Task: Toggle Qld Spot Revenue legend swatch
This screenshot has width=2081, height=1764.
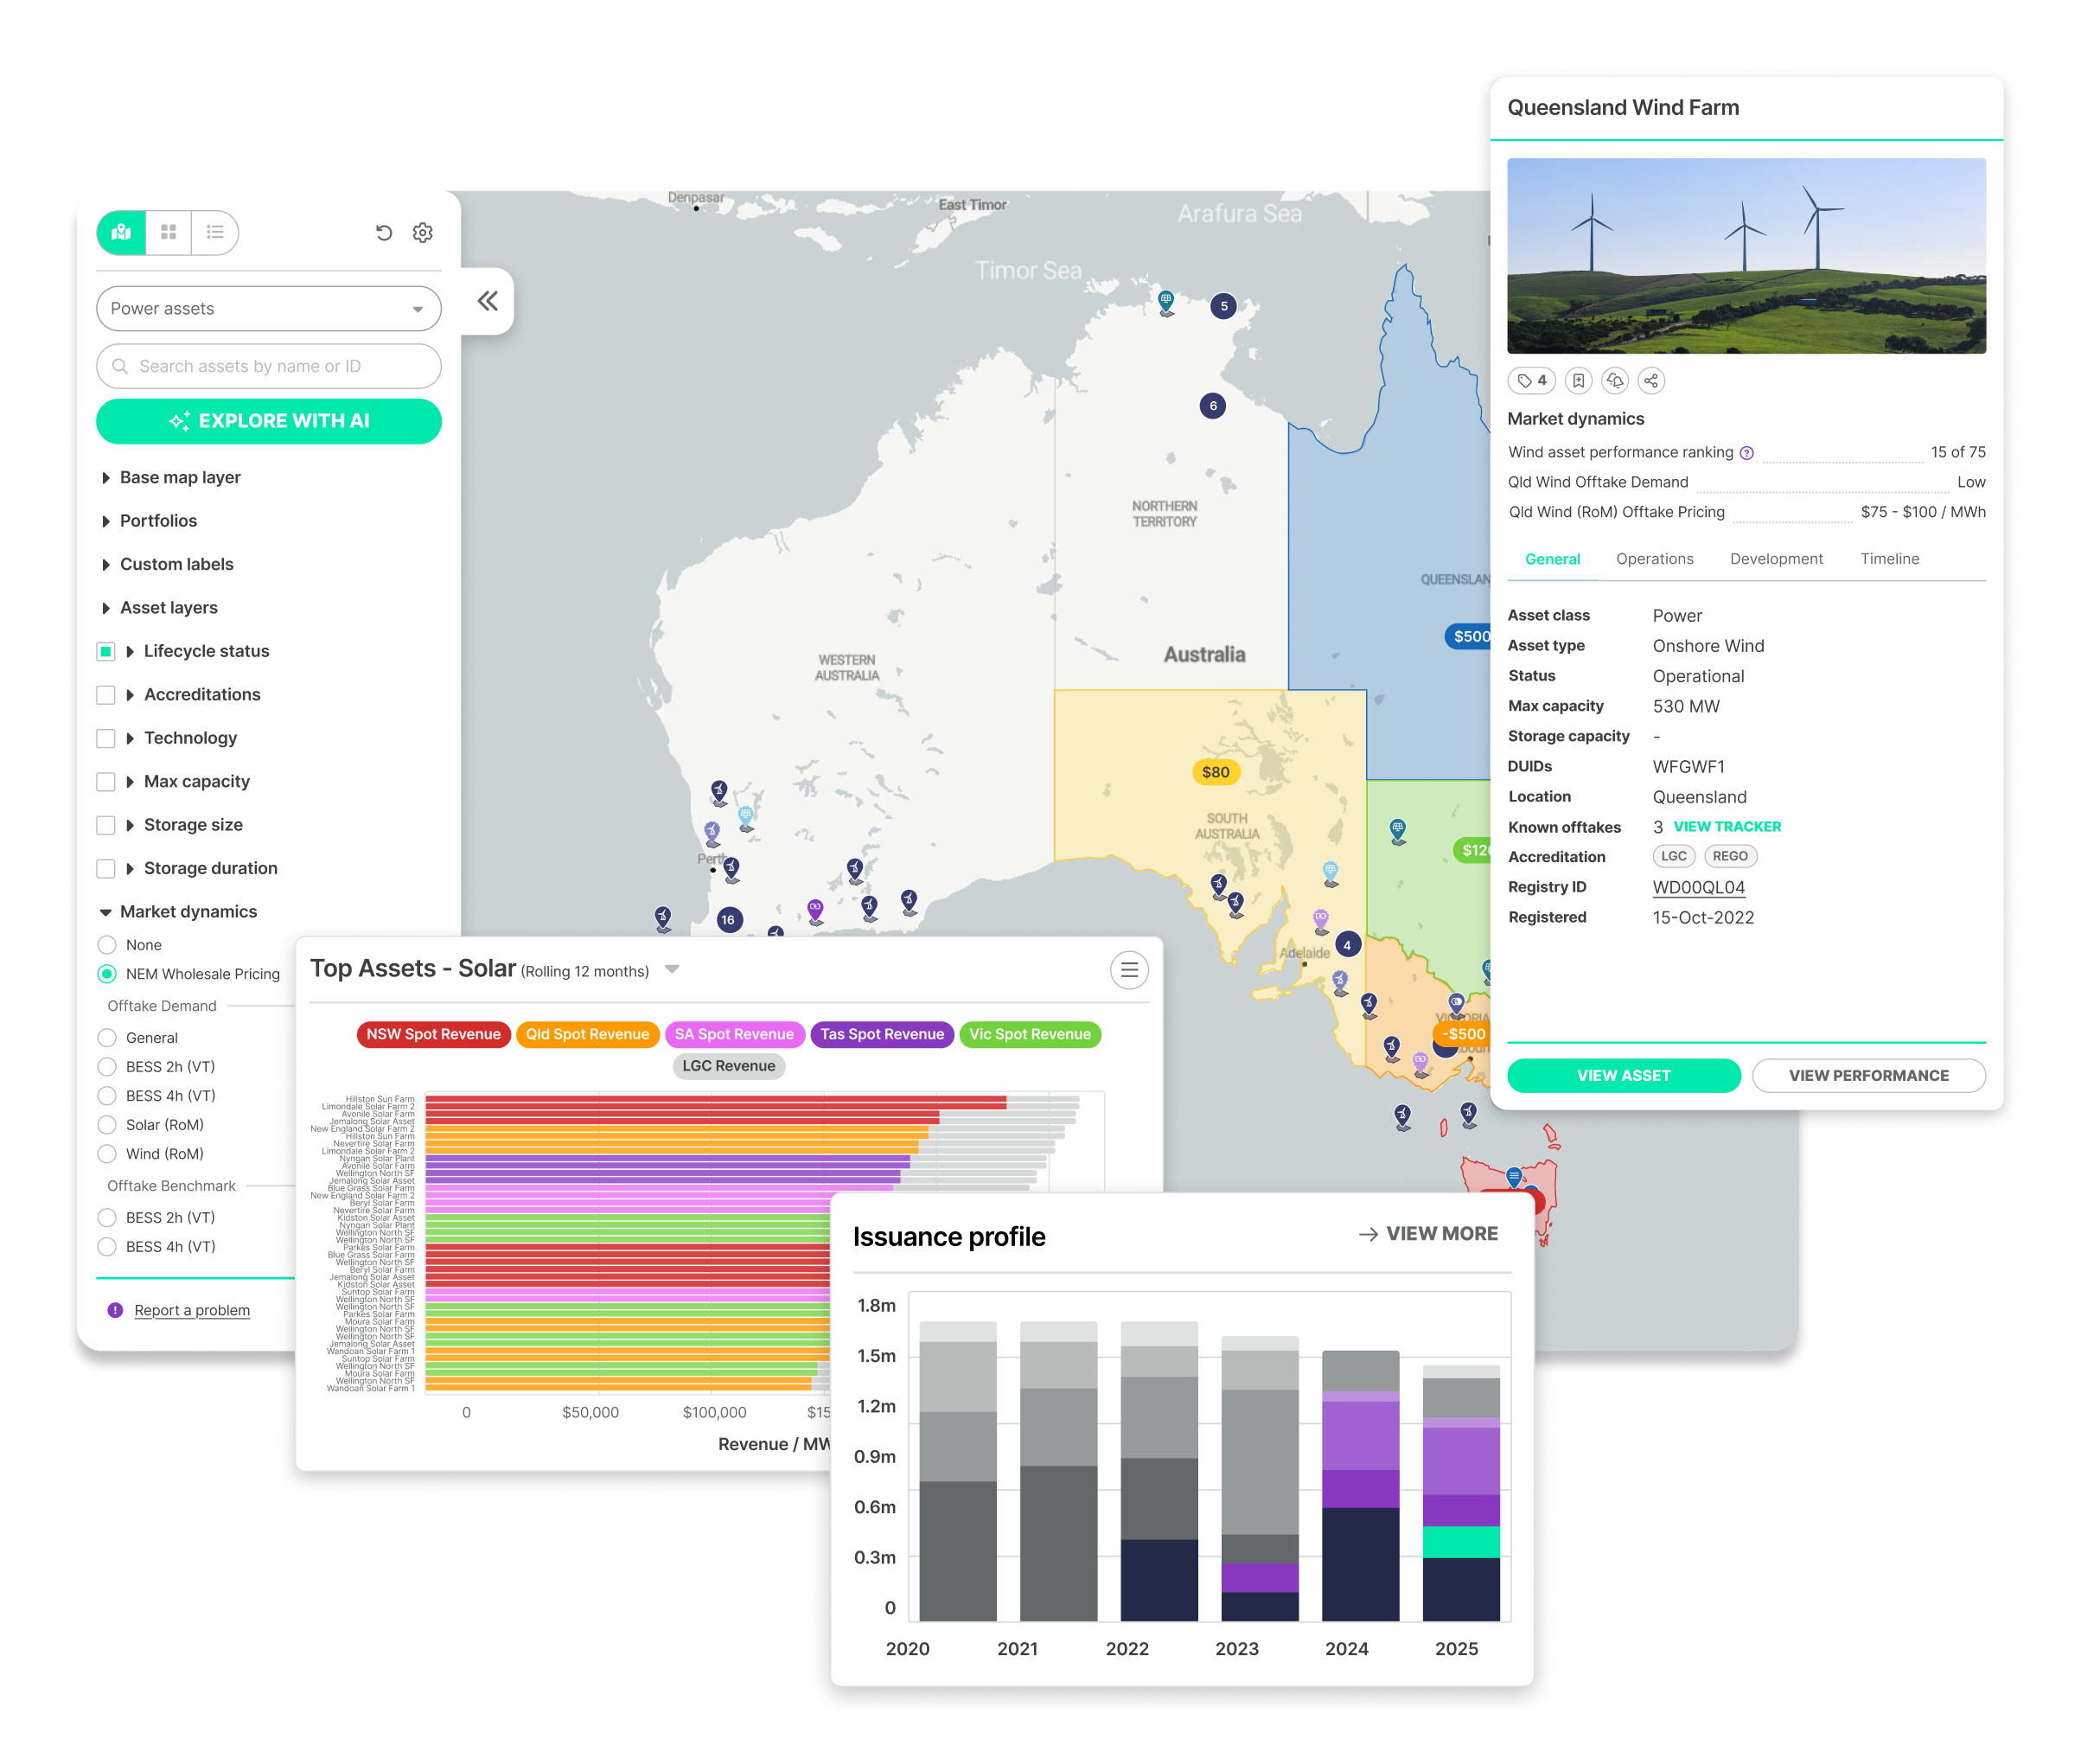Action: pos(587,1035)
